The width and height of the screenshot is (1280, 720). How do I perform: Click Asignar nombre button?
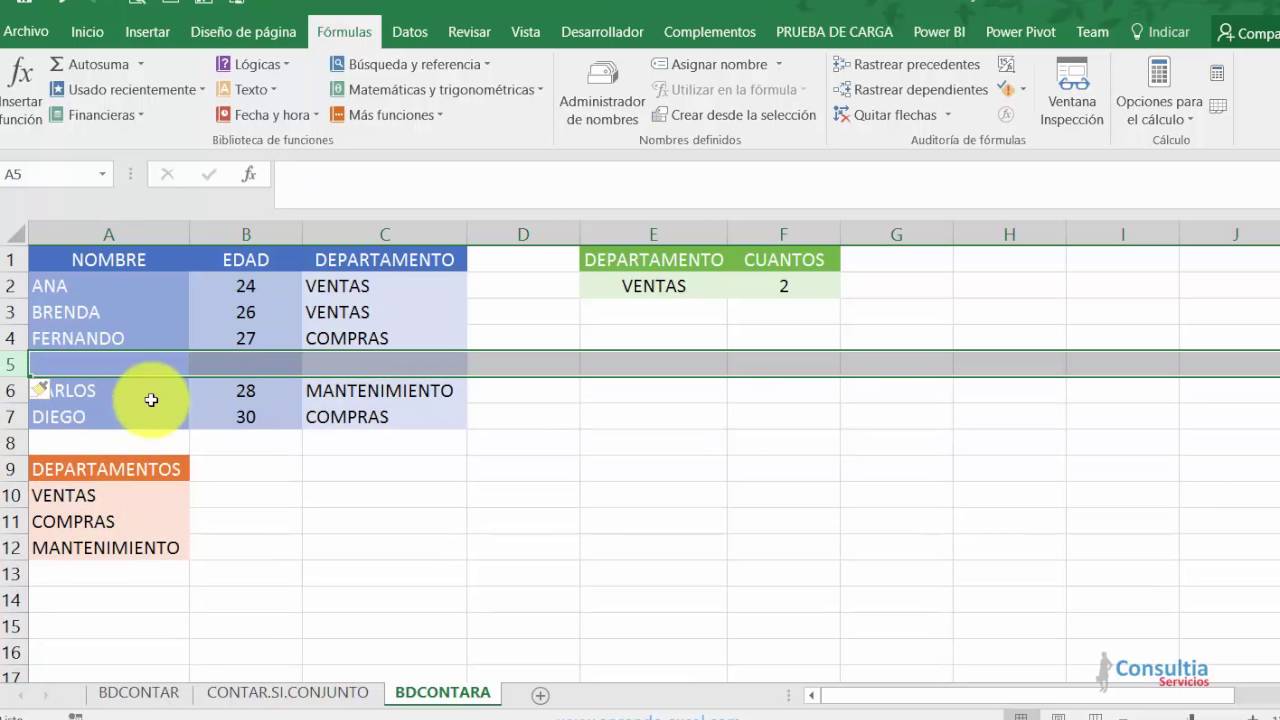click(x=717, y=64)
